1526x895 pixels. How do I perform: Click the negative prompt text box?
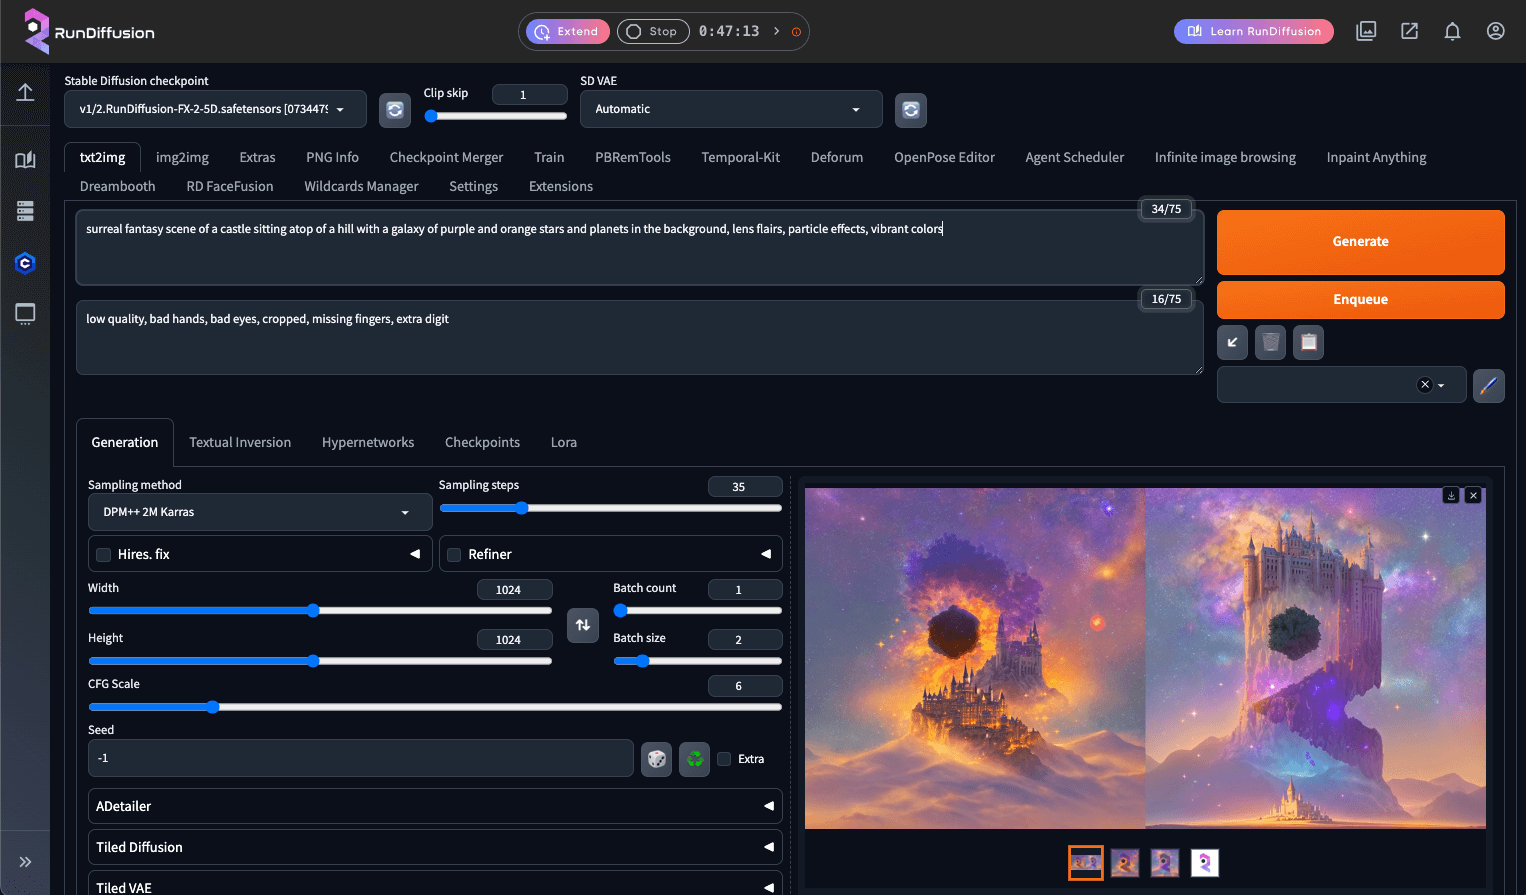pyautogui.click(x=639, y=338)
